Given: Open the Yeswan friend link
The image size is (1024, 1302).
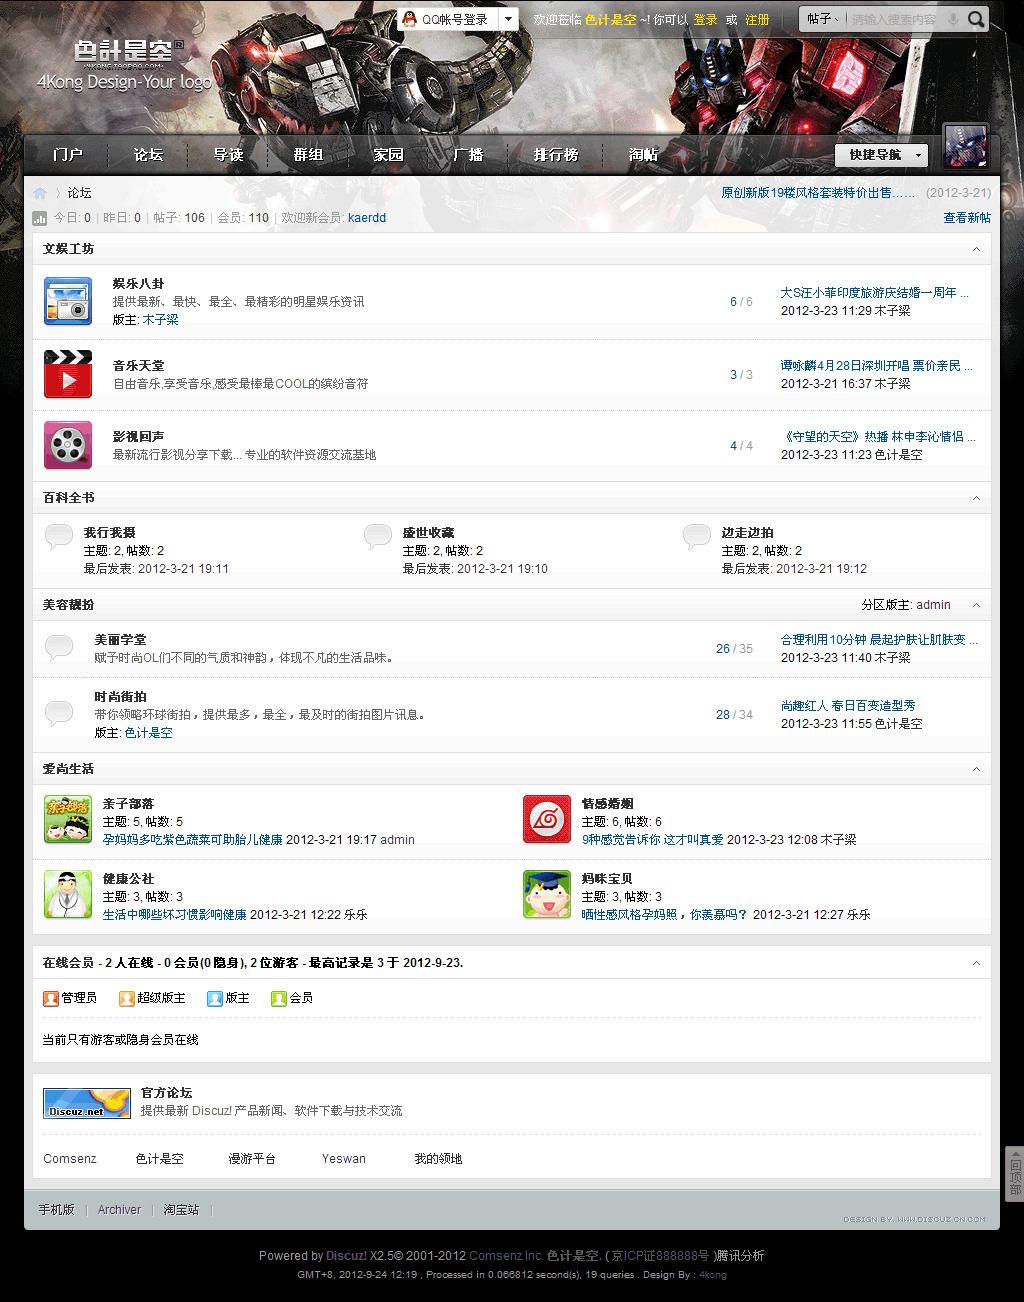Looking at the screenshot, I should [x=344, y=1159].
